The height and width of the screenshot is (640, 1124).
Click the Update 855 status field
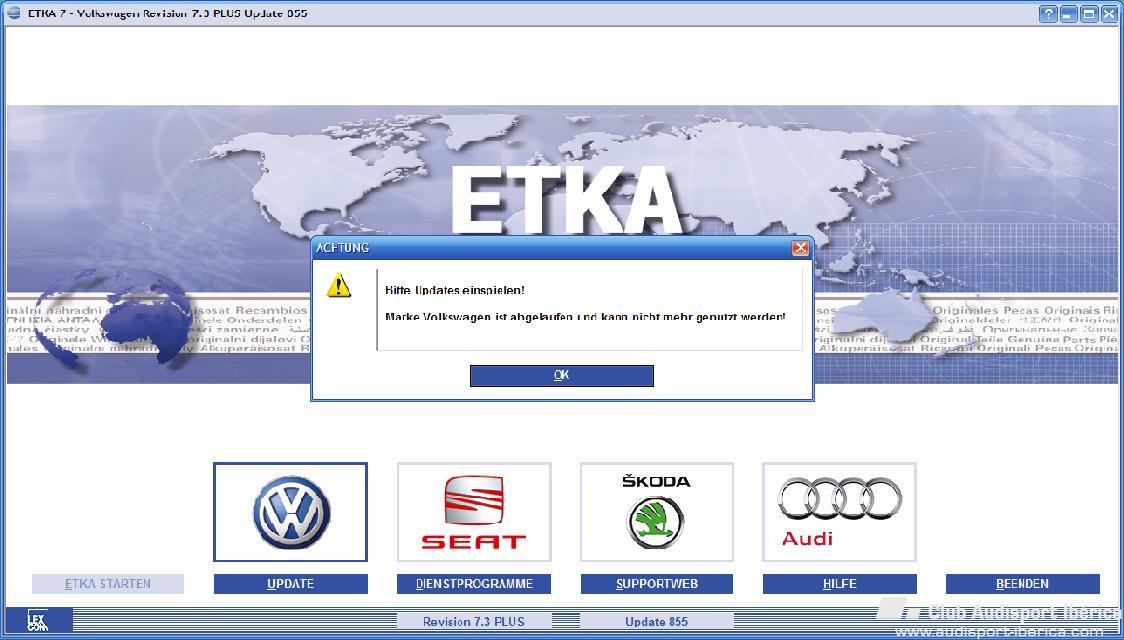657,621
